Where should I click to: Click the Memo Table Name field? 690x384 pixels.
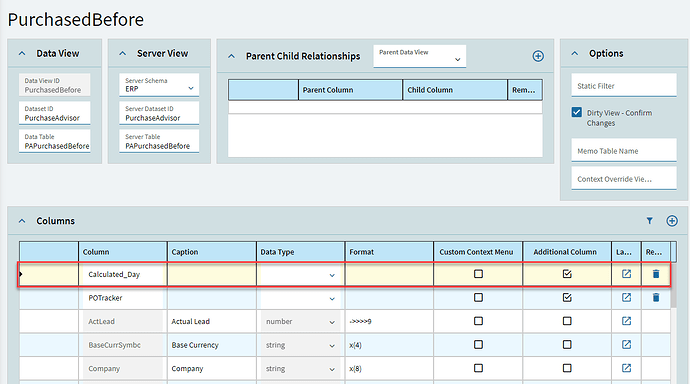(624, 150)
